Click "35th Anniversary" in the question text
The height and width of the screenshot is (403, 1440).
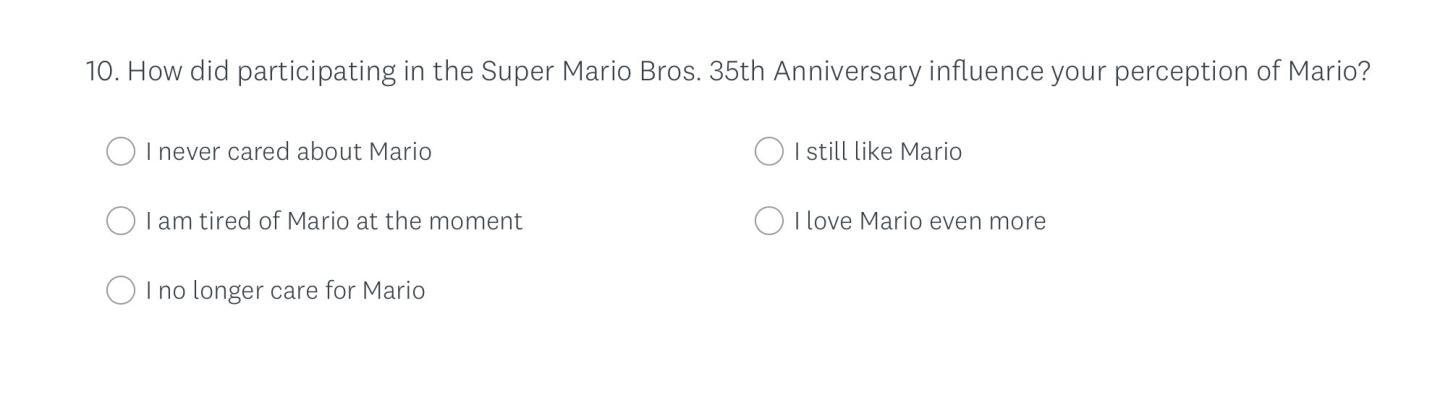[x=814, y=72]
